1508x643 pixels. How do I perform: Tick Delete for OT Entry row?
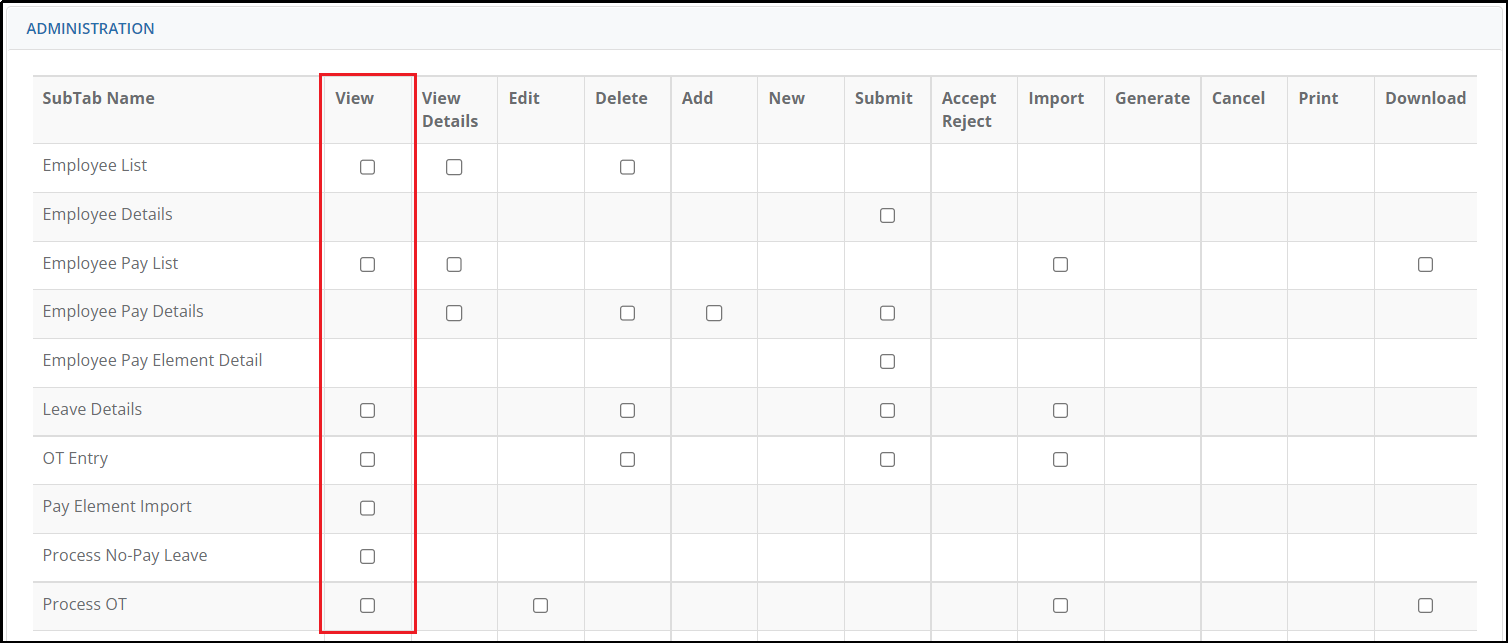click(627, 459)
